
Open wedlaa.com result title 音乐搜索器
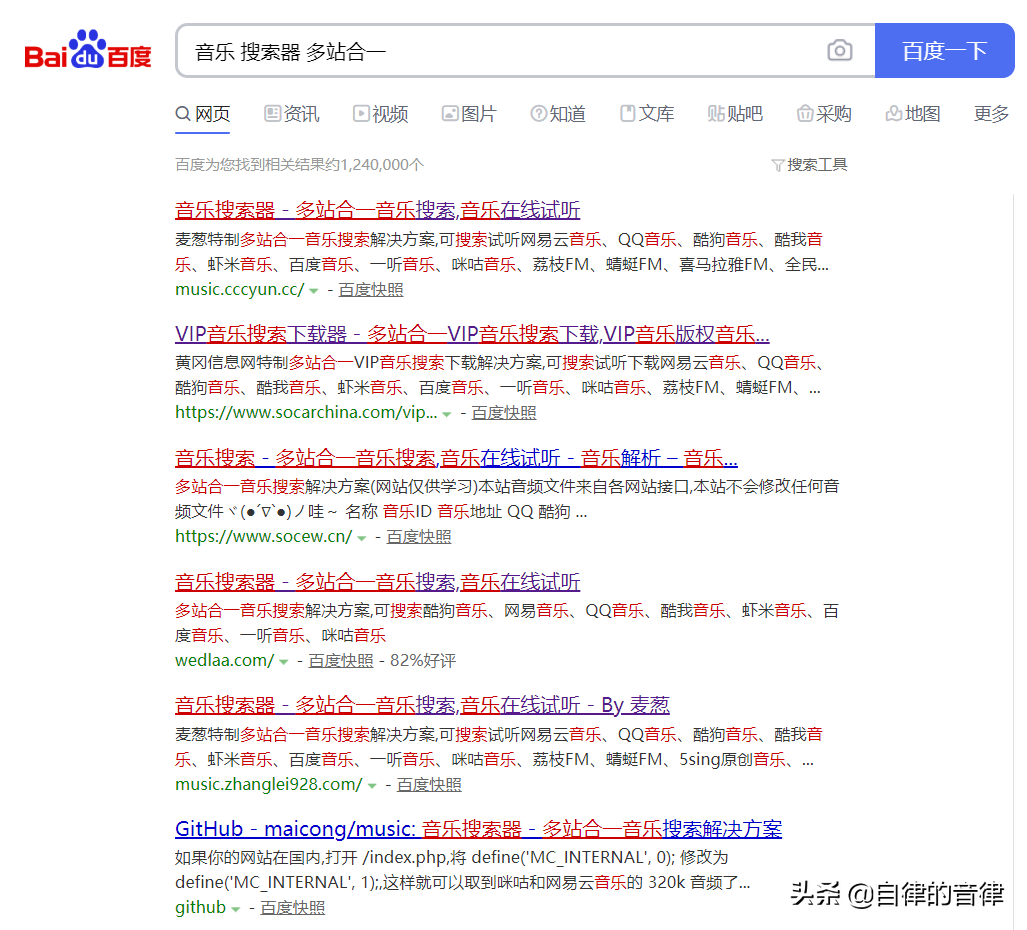[x=377, y=581]
